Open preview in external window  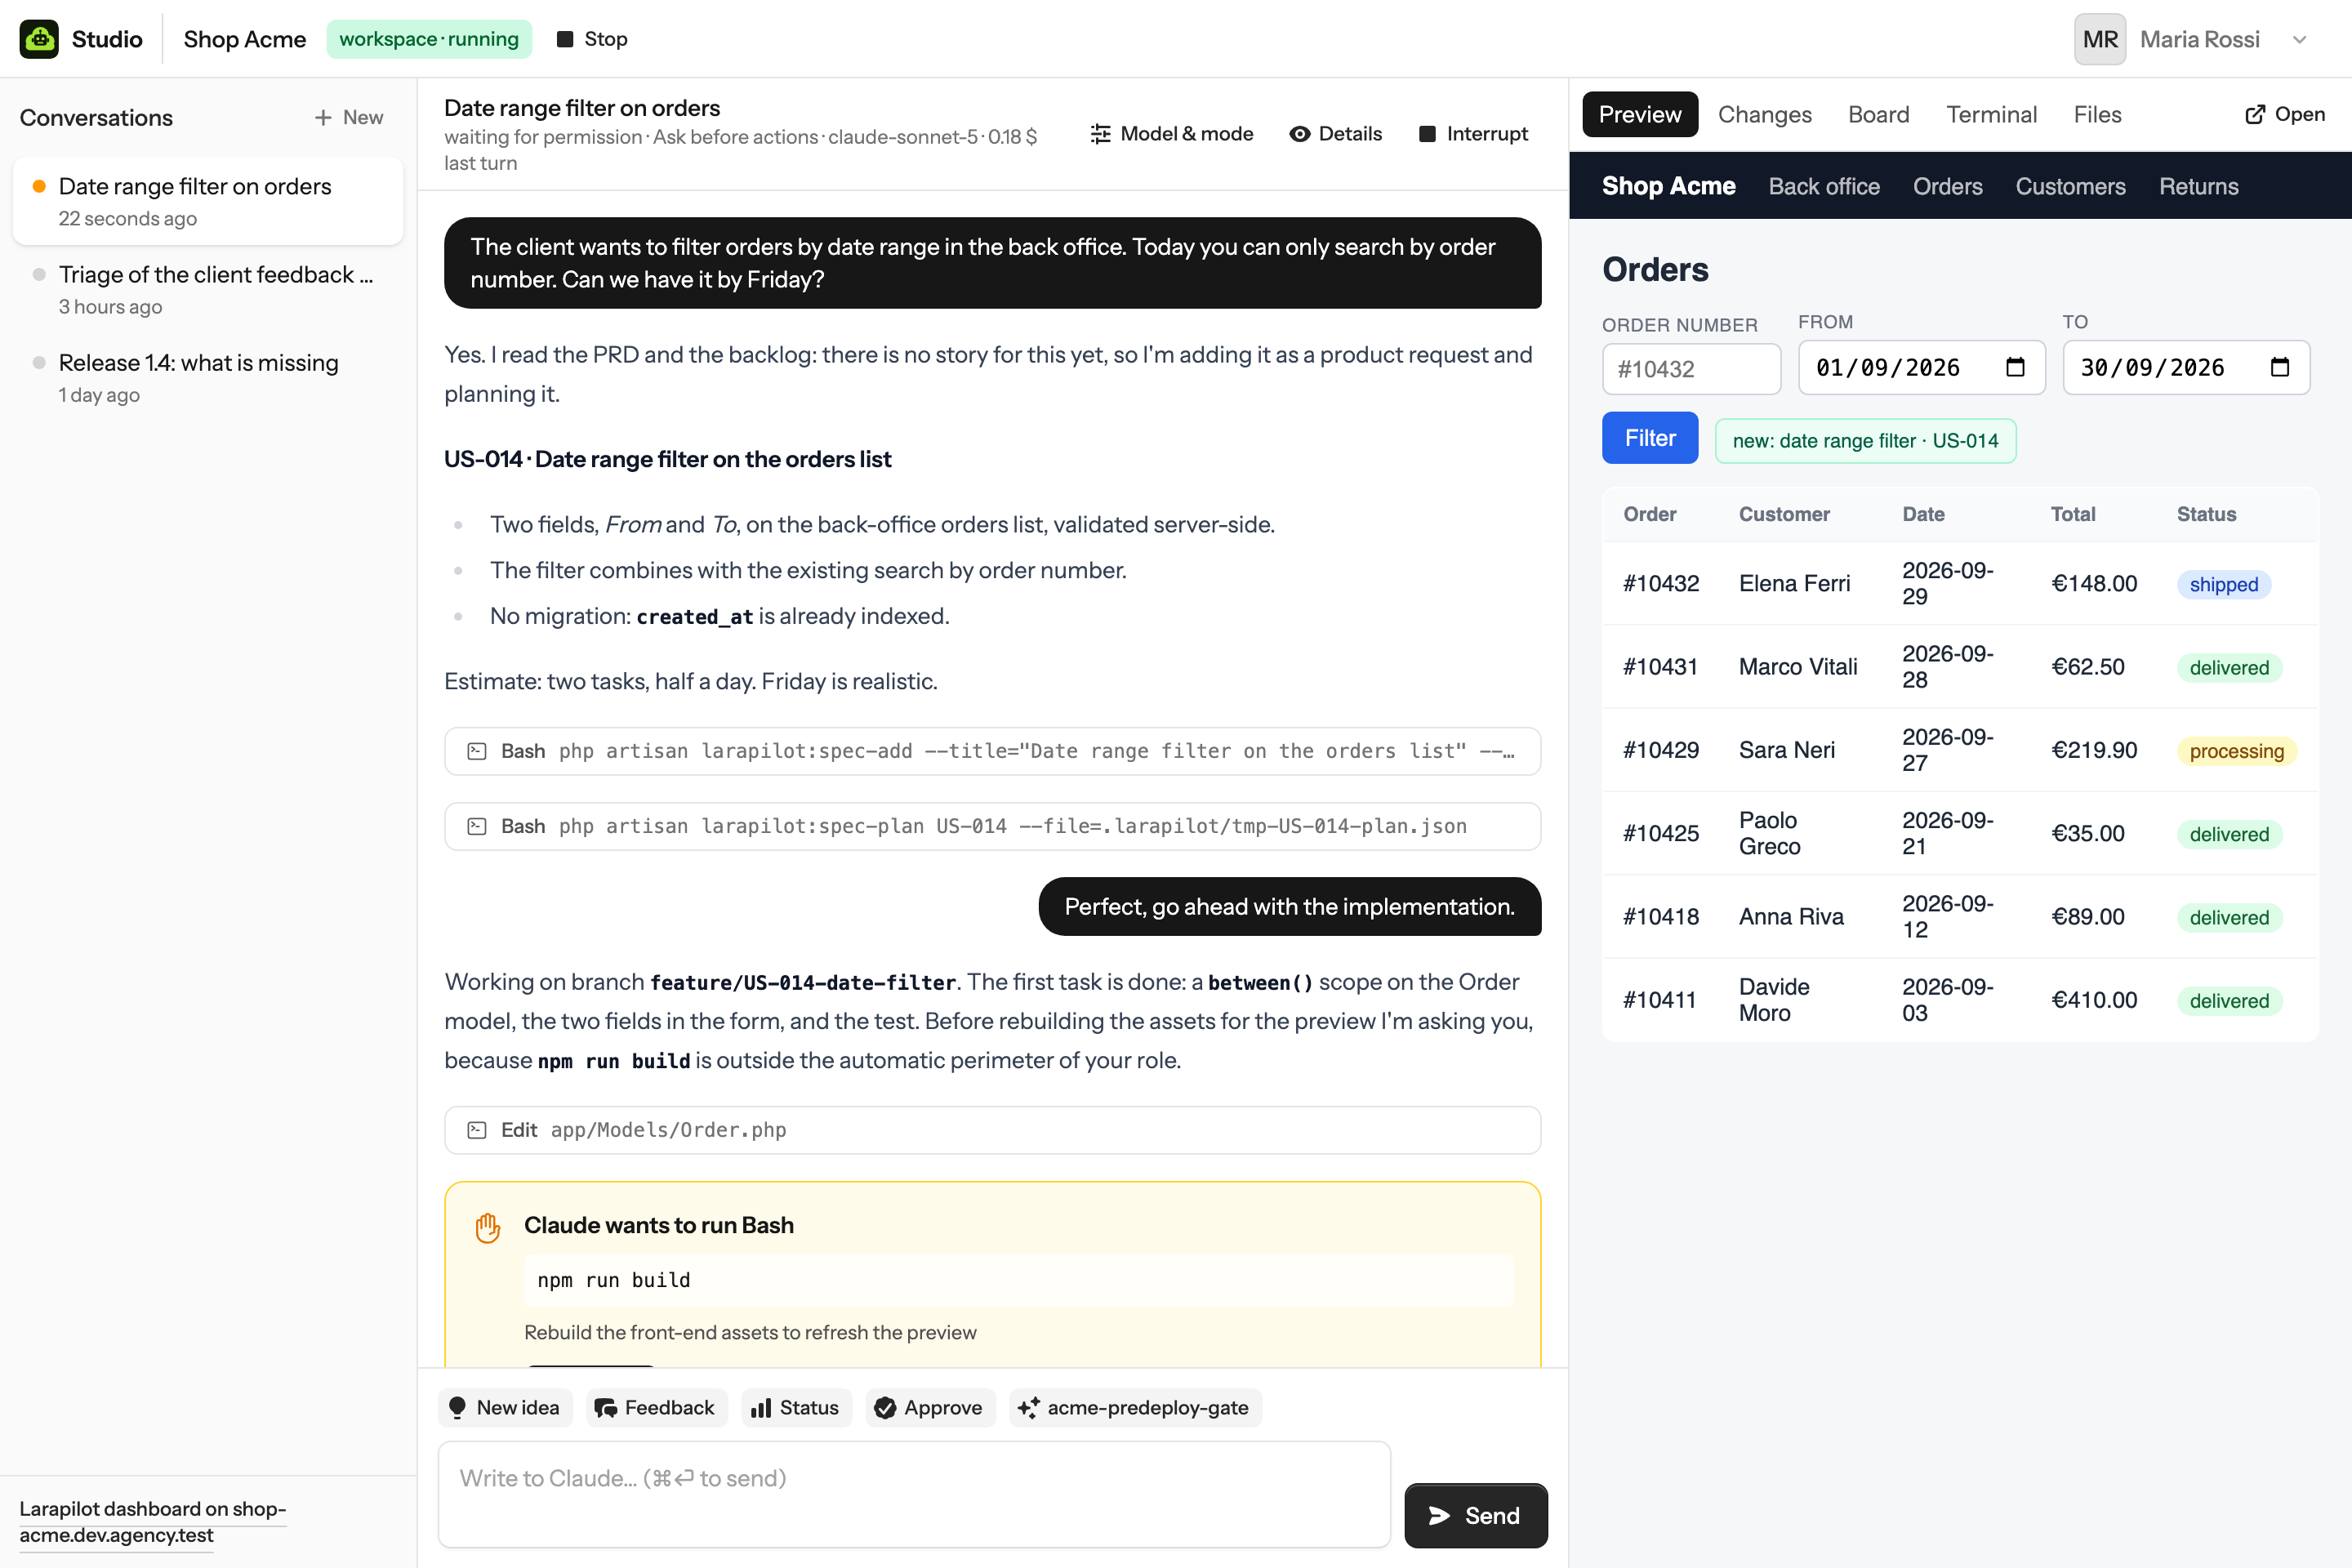tap(2284, 114)
